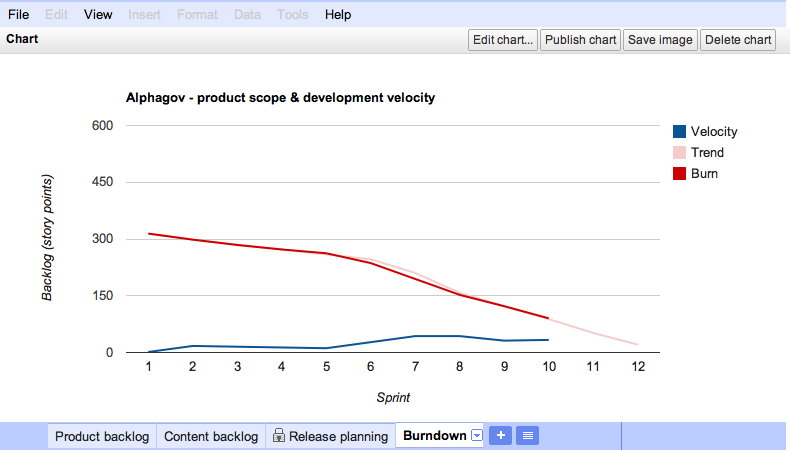
Task: Add a new sheet with the plus icon
Action: (x=500, y=435)
